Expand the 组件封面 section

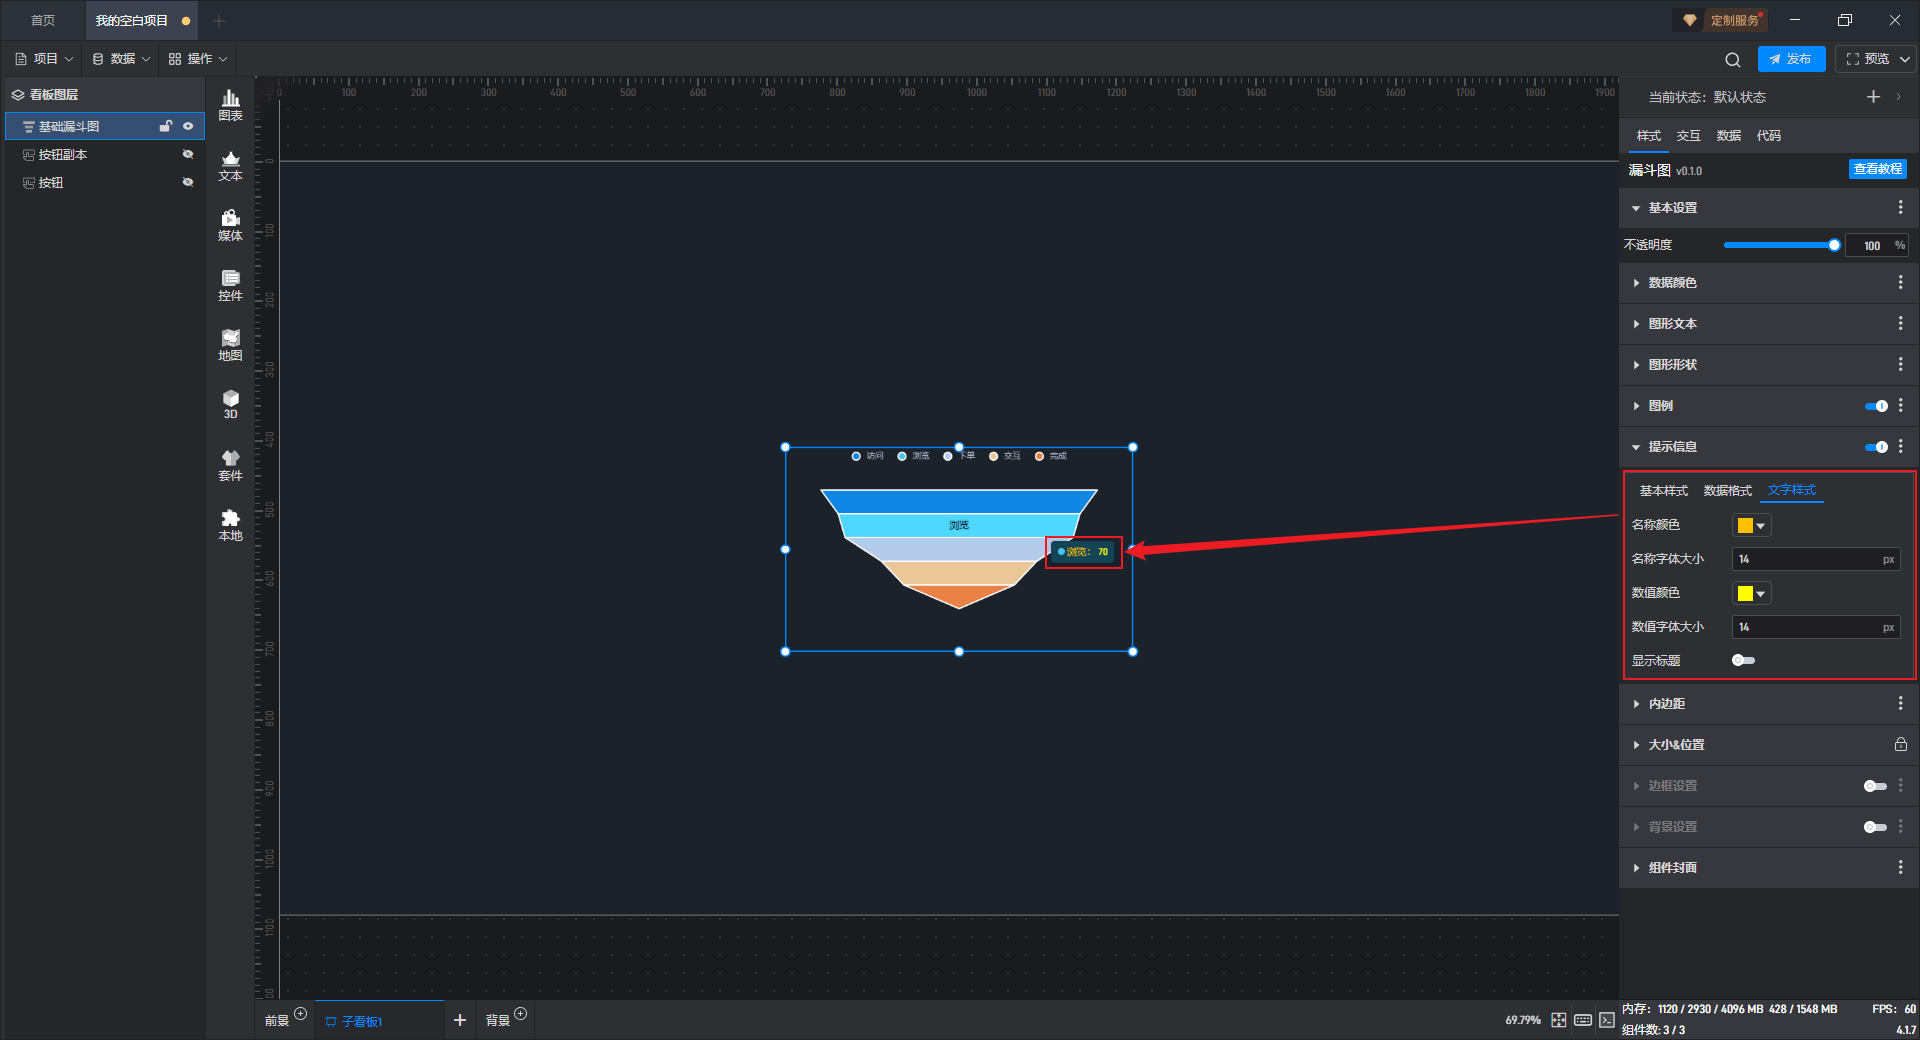pos(1636,868)
